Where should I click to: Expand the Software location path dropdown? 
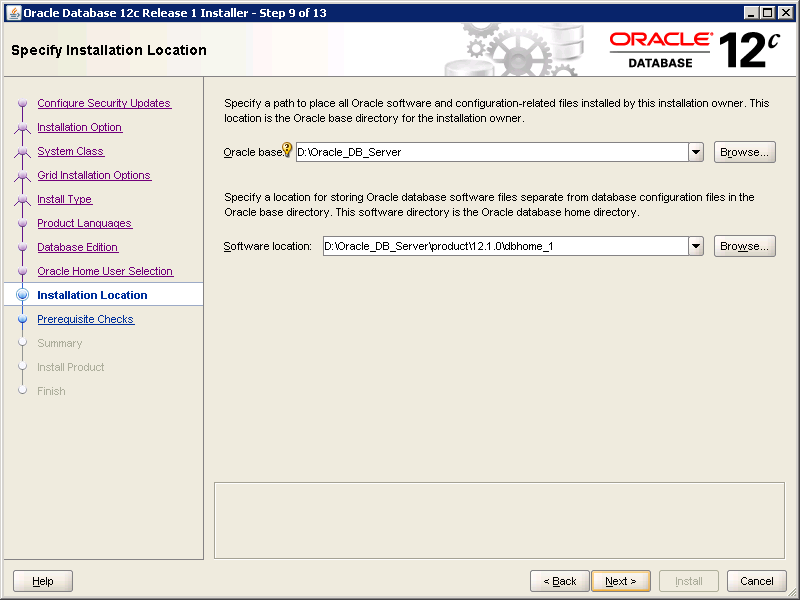coord(696,246)
